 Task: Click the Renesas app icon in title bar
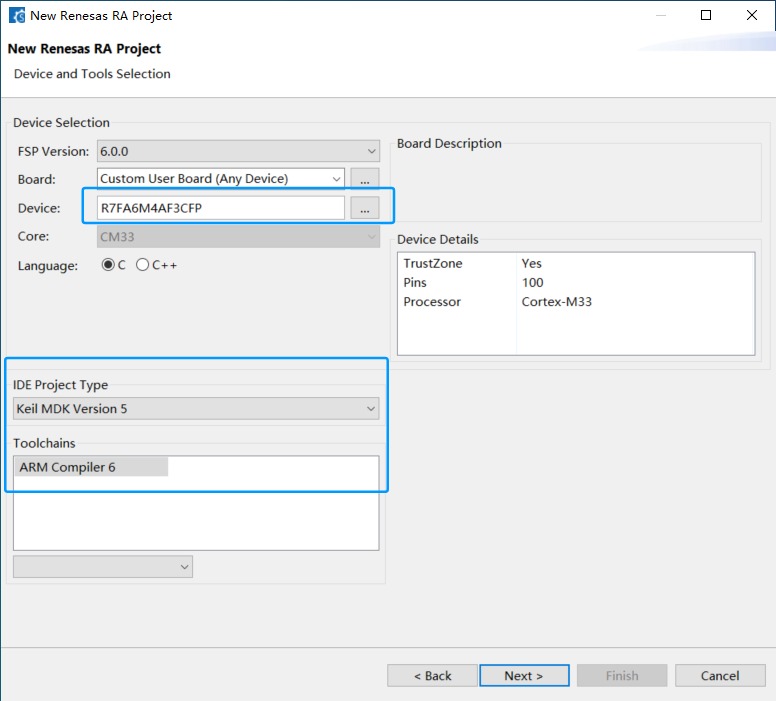coord(17,15)
